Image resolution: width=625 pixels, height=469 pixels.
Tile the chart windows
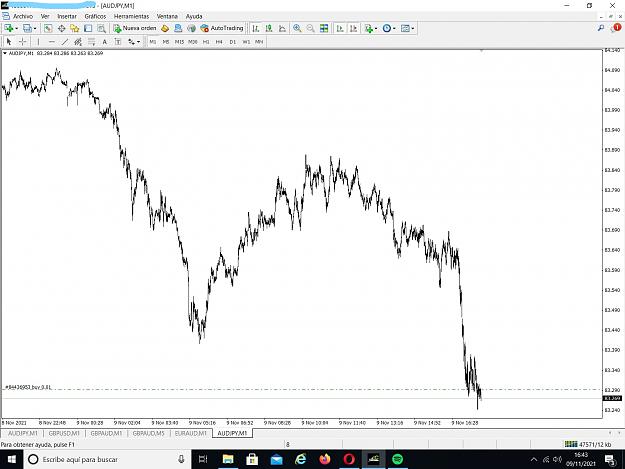coord(324,28)
